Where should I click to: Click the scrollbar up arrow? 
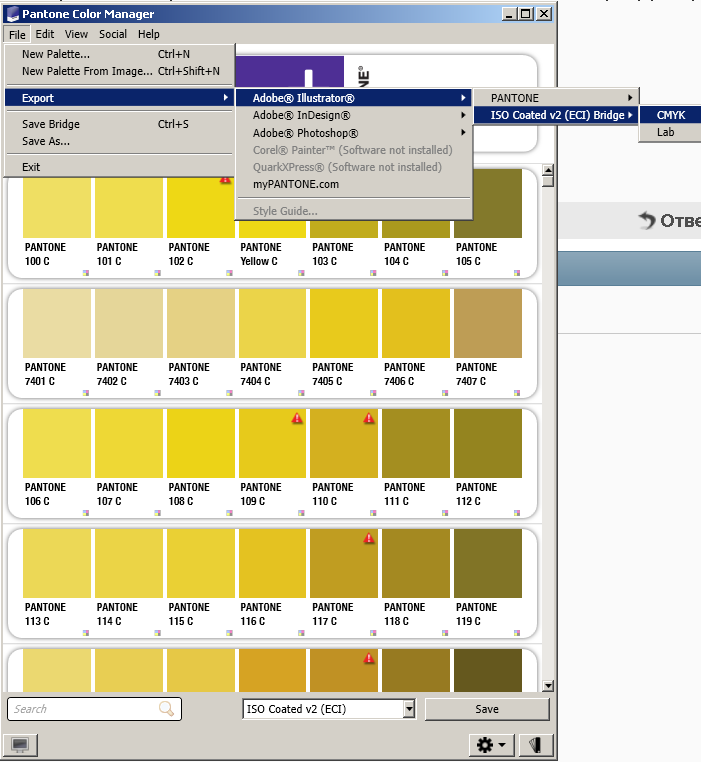point(548,170)
